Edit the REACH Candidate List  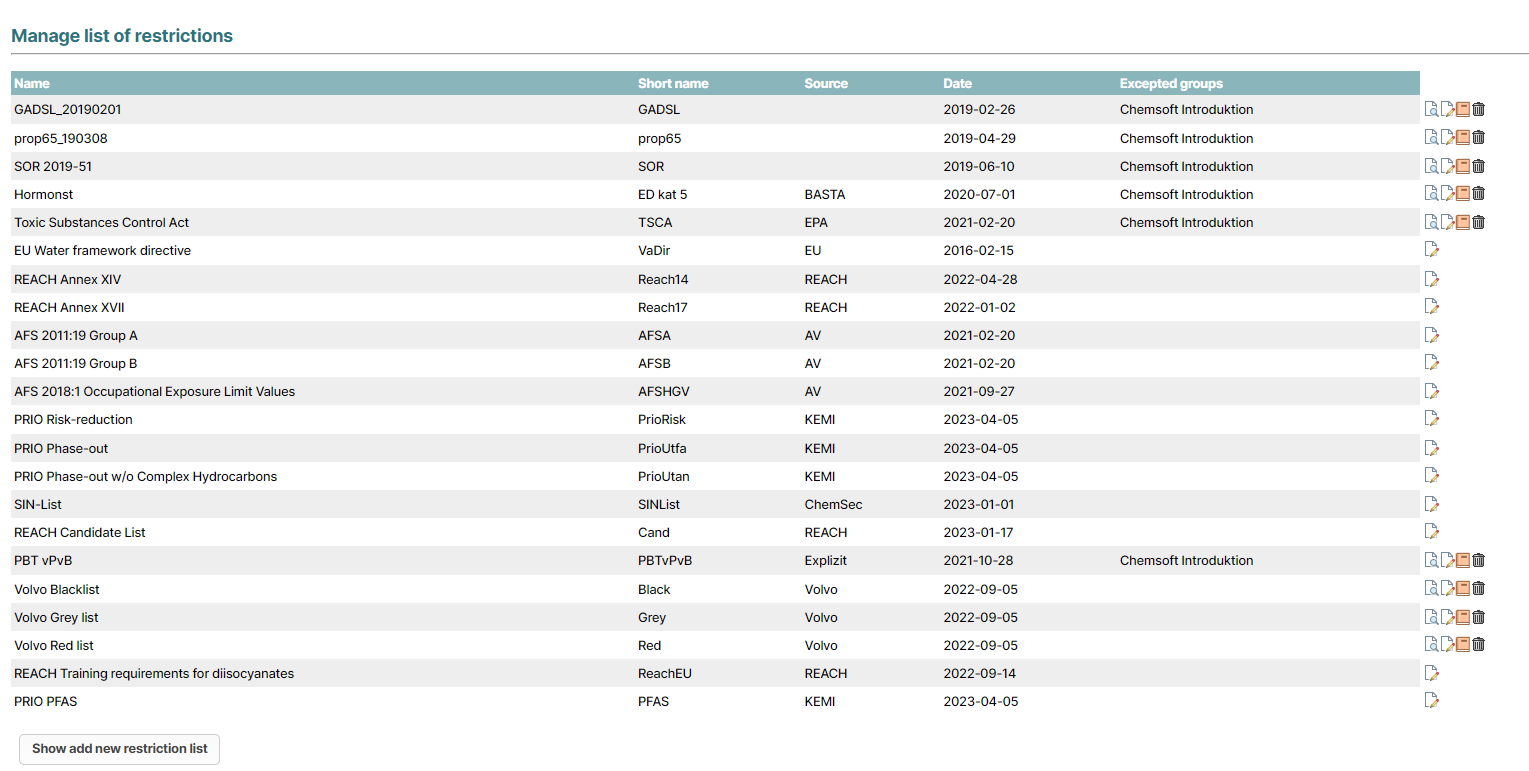[x=1431, y=532]
